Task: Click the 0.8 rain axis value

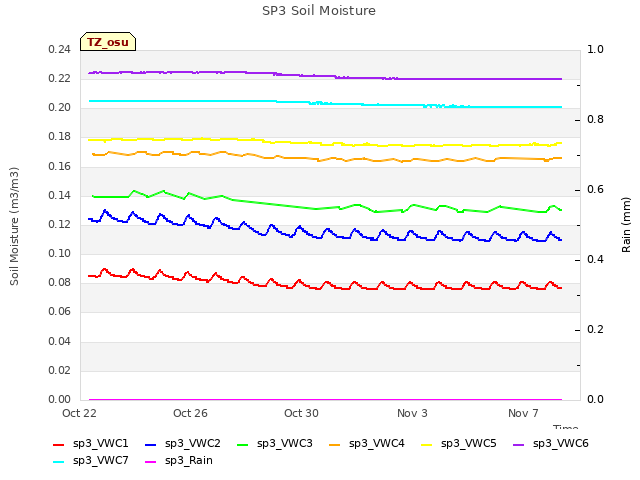Action: pyautogui.click(x=595, y=120)
